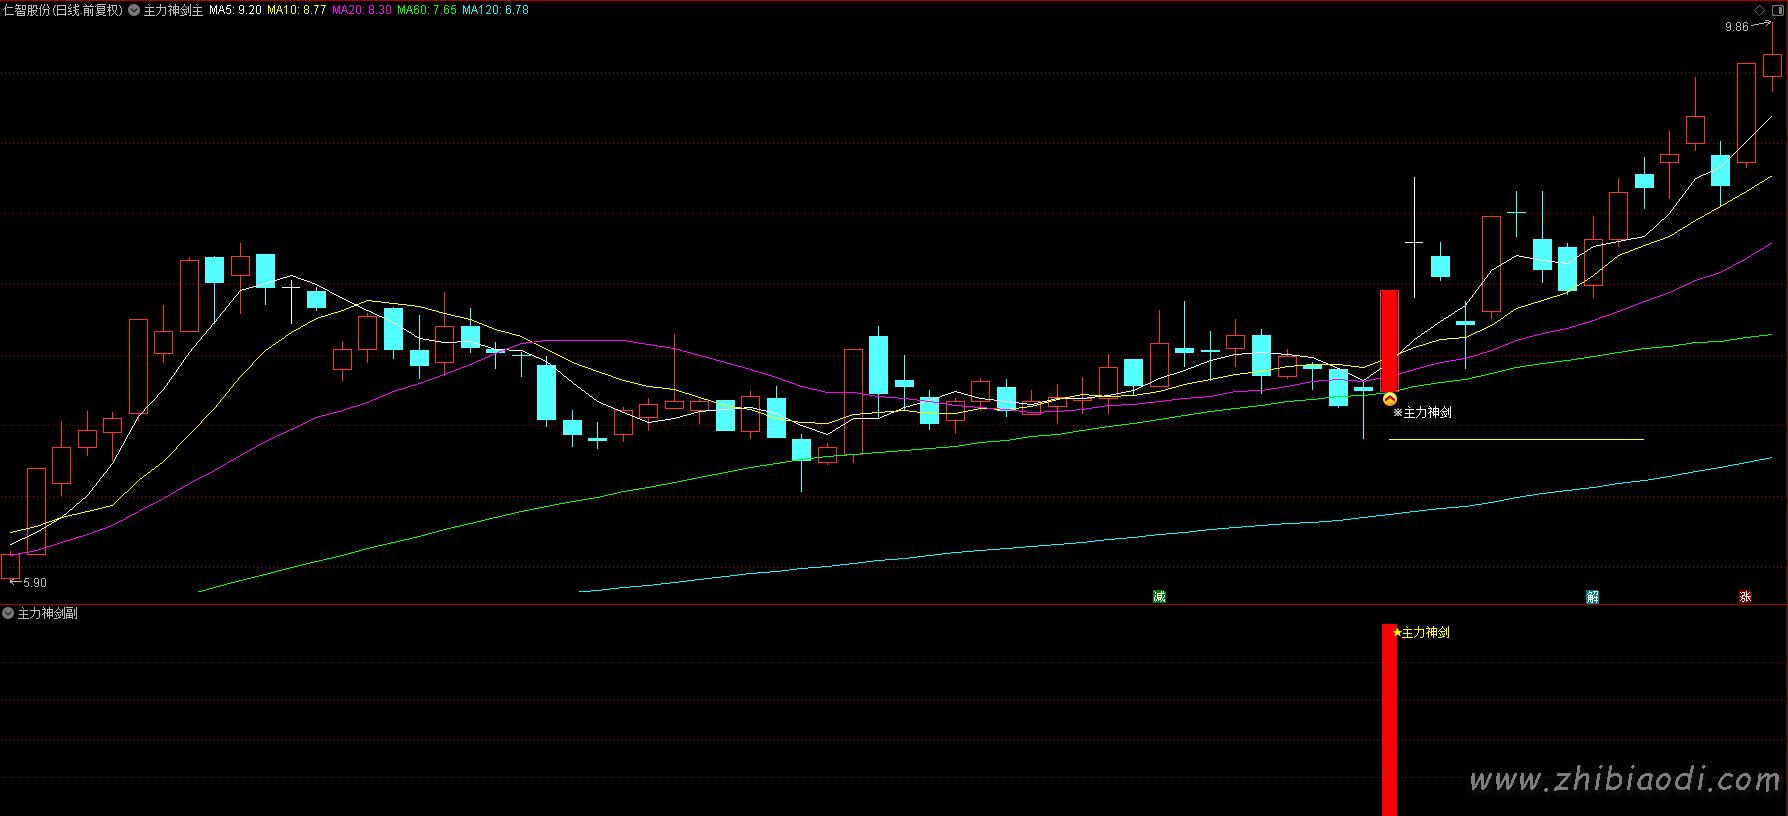The image size is (1788, 816).
Task: Click the 仁智股份 stock title label
Action: (62, 10)
